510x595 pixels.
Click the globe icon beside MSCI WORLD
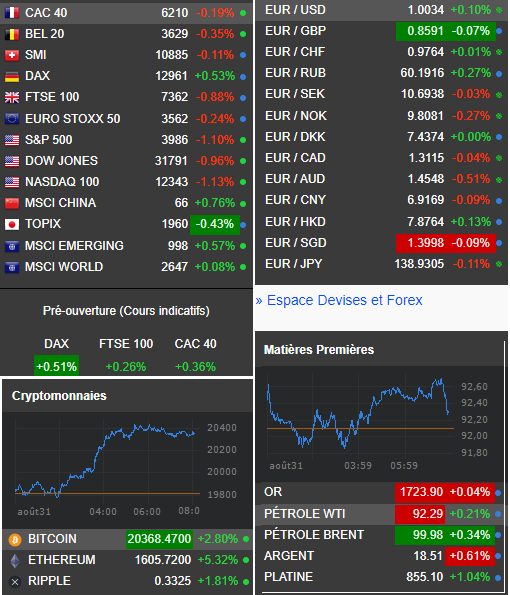click(x=12, y=267)
